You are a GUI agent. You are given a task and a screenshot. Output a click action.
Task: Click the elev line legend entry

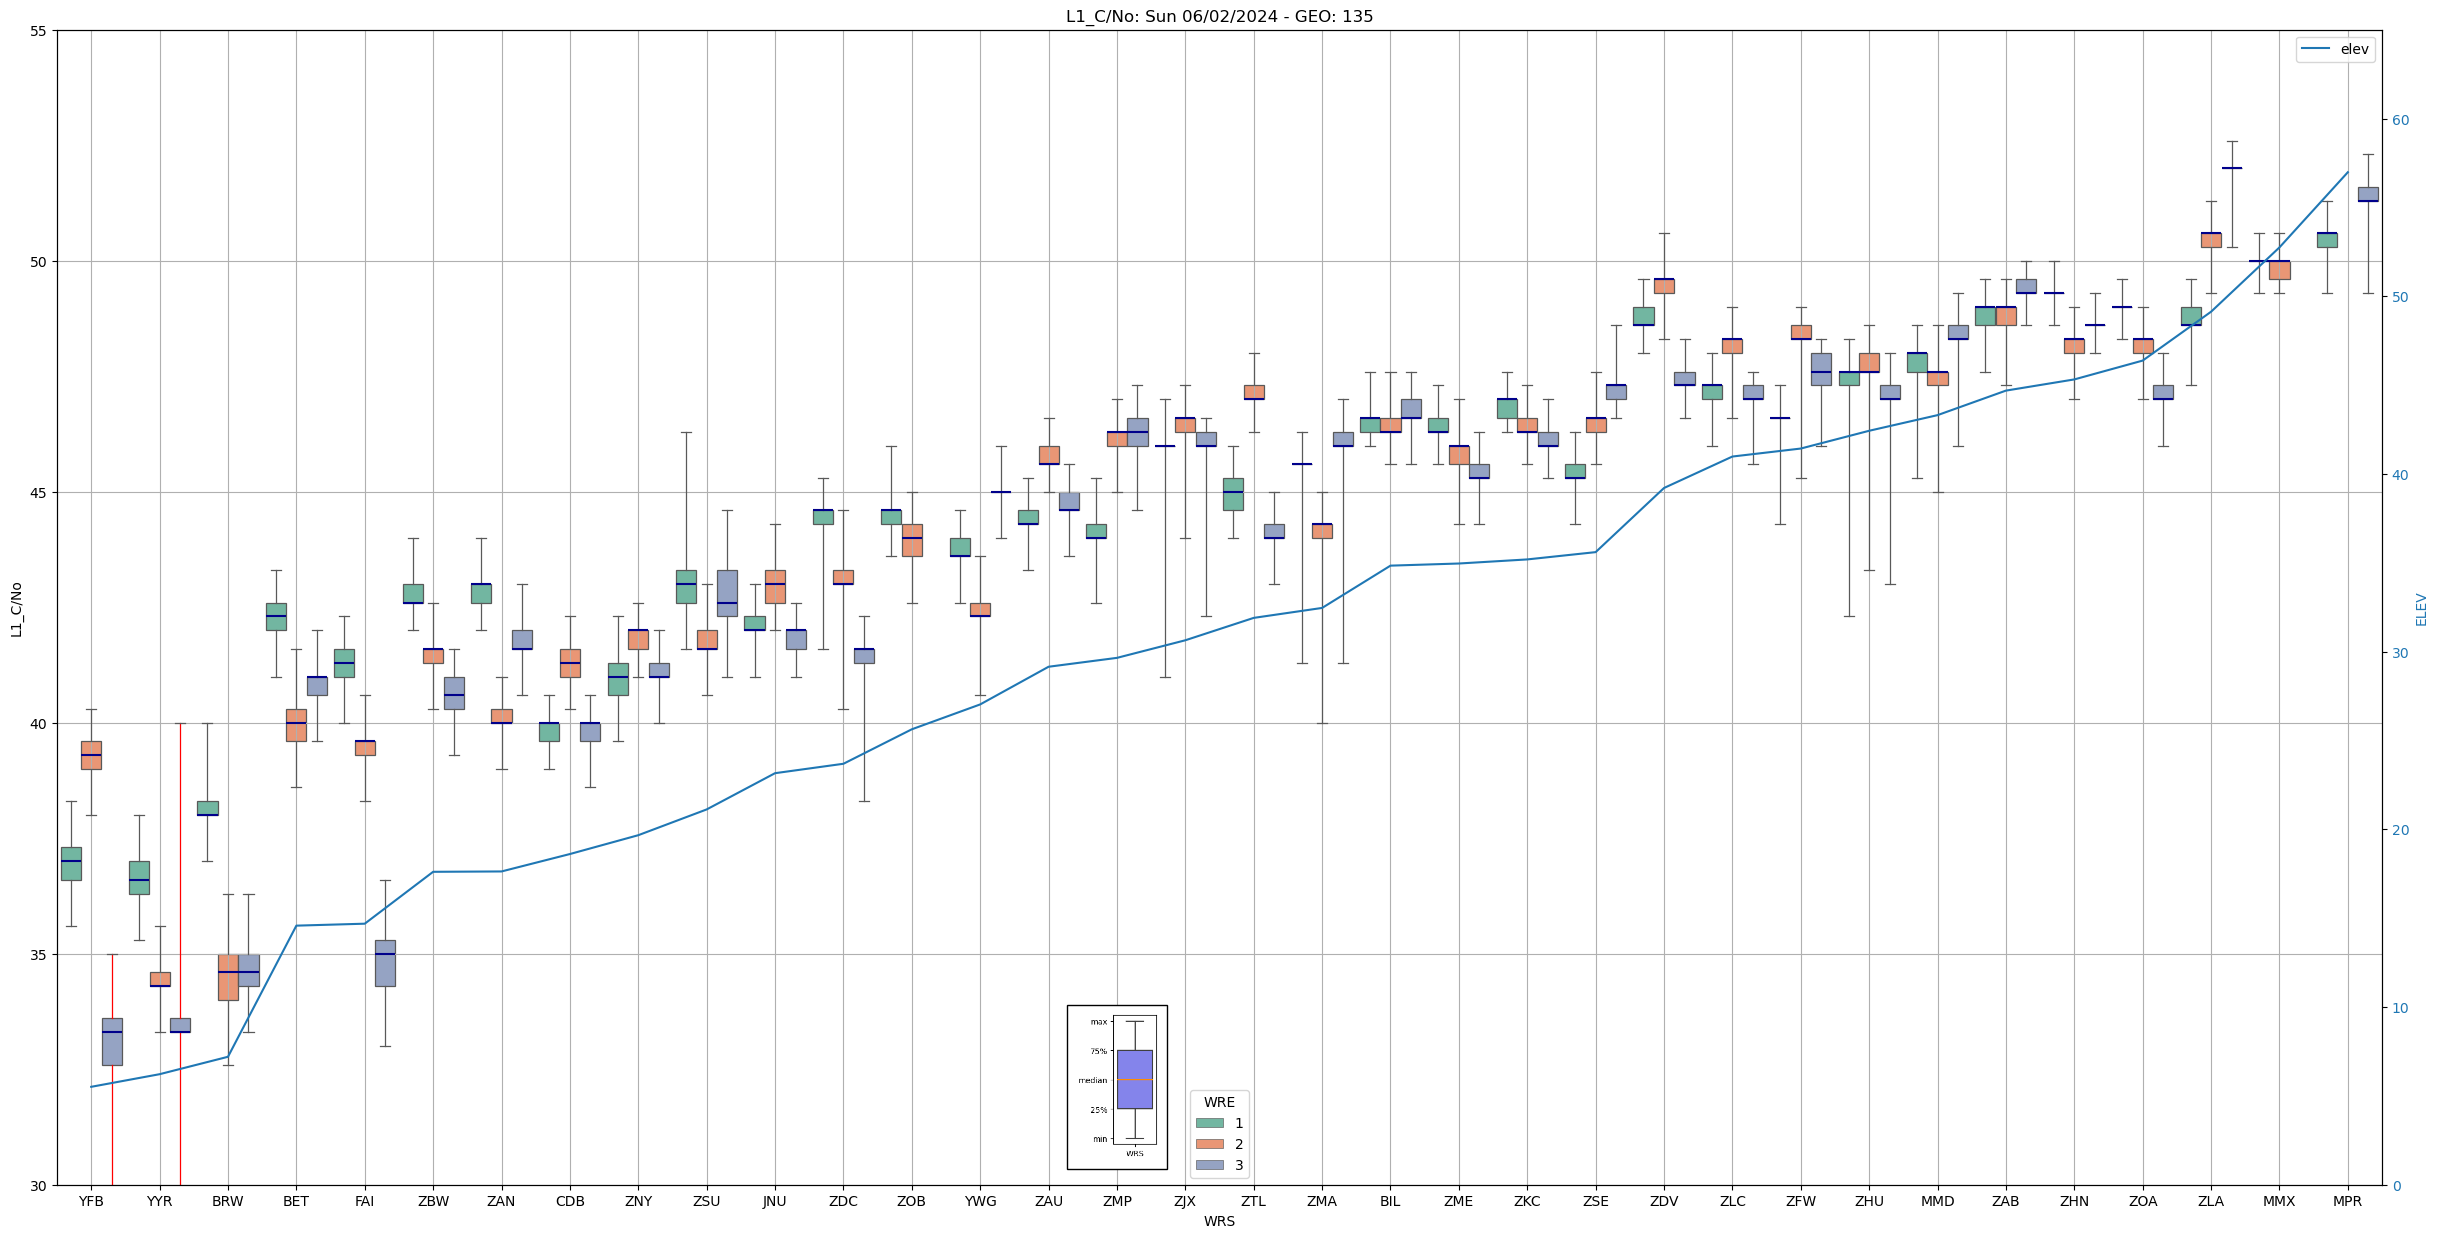(2334, 49)
